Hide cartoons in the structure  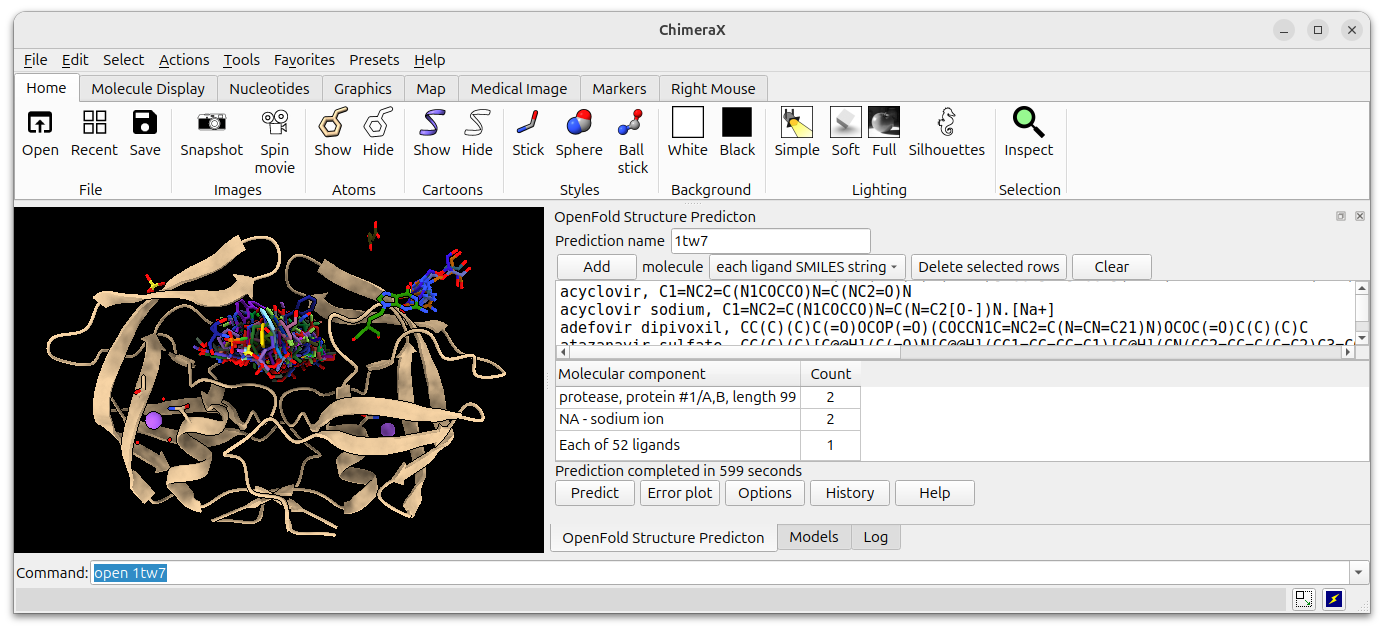pyautogui.click(x=477, y=135)
